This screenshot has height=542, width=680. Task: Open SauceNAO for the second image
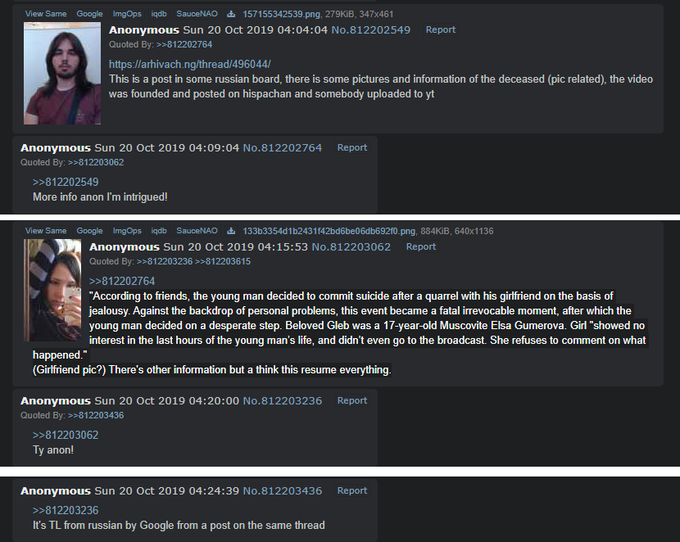(197, 231)
